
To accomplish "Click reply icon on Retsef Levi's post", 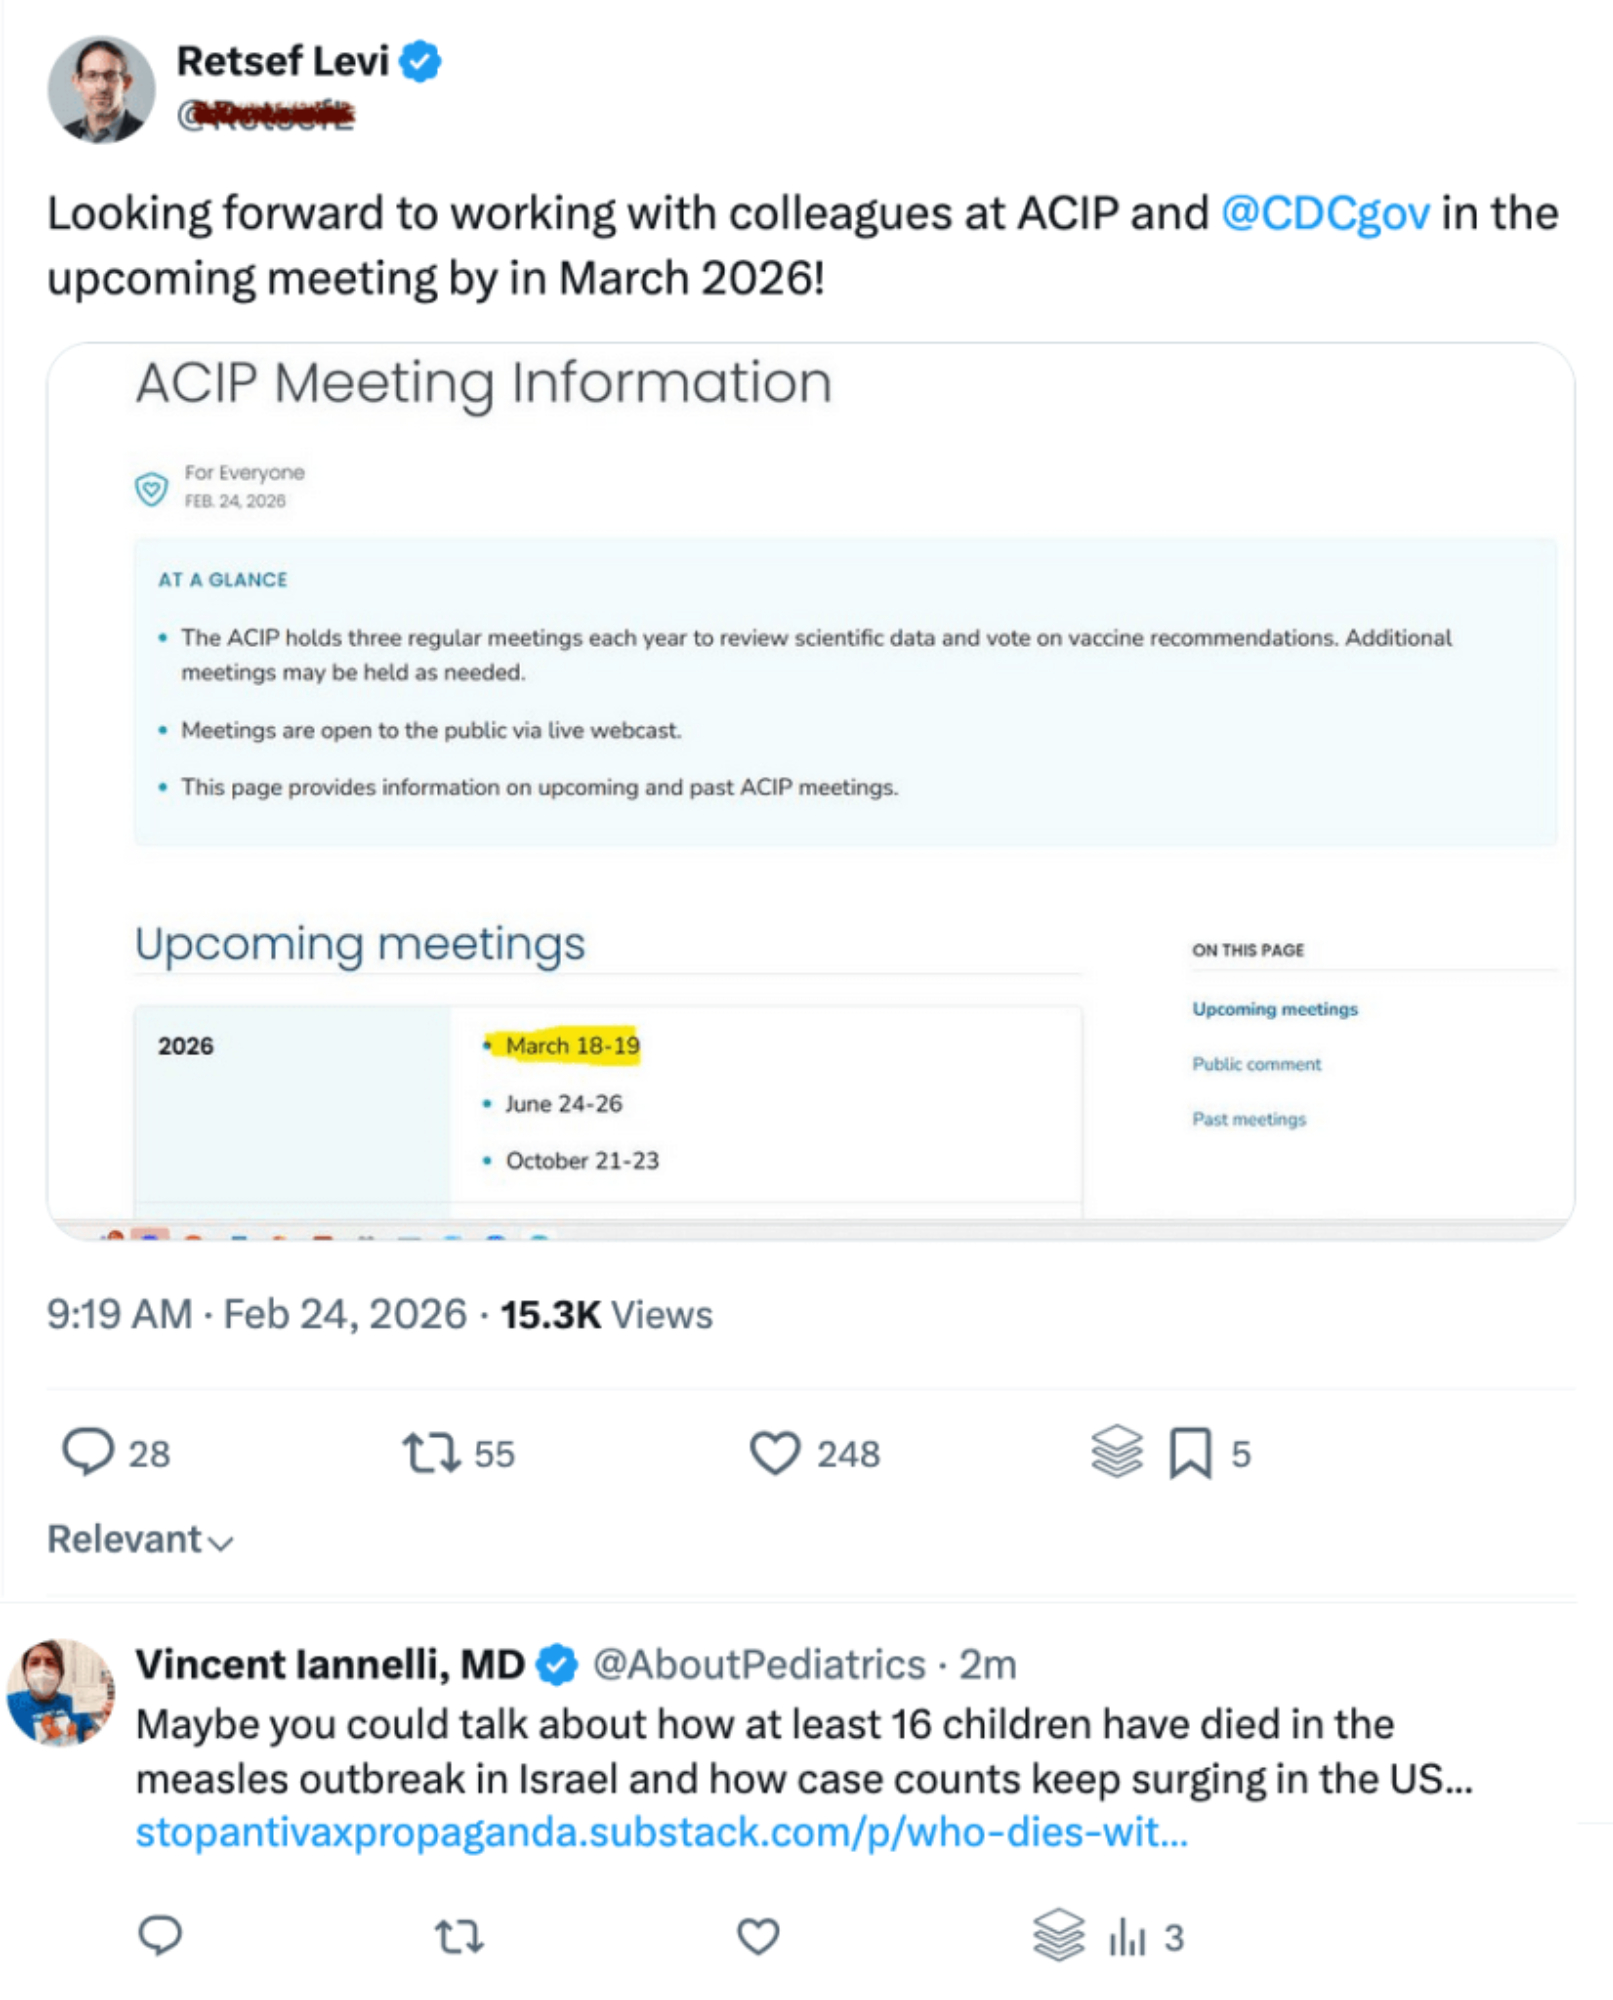I will coord(88,1452).
